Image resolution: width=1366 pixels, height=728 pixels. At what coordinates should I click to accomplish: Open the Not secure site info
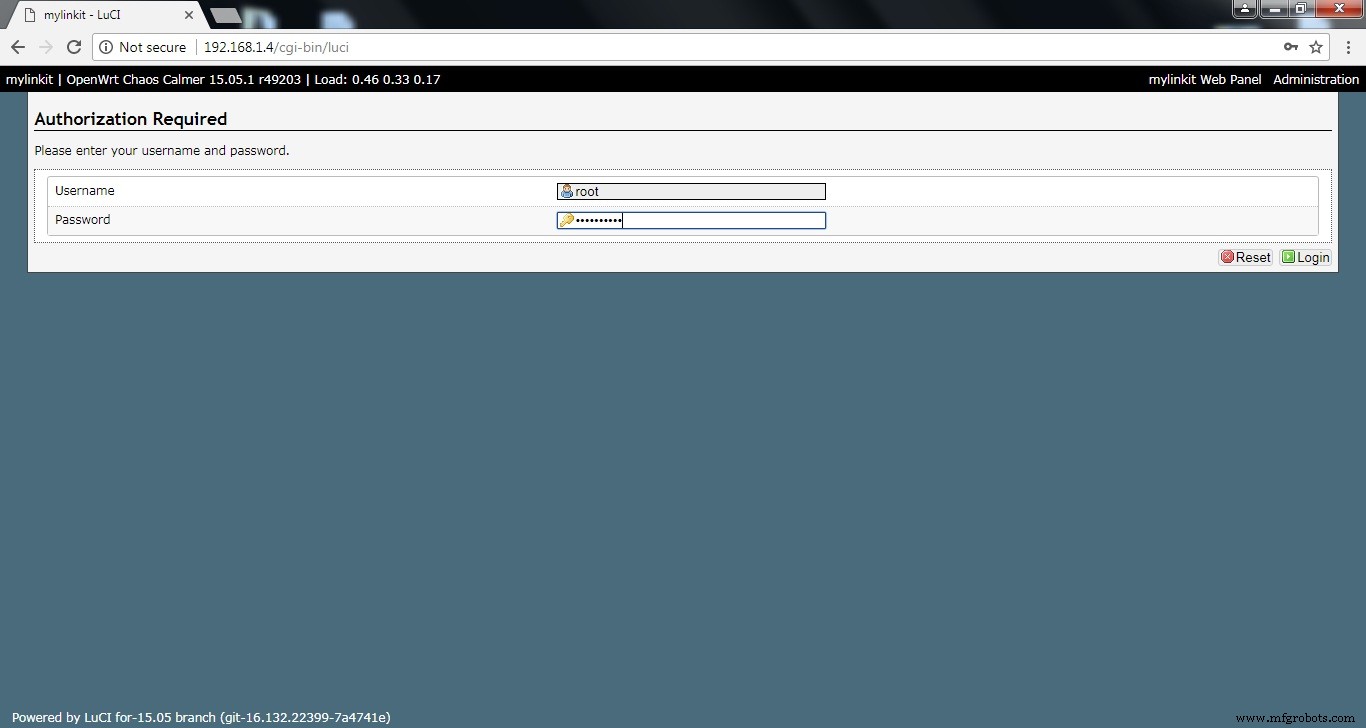click(143, 47)
